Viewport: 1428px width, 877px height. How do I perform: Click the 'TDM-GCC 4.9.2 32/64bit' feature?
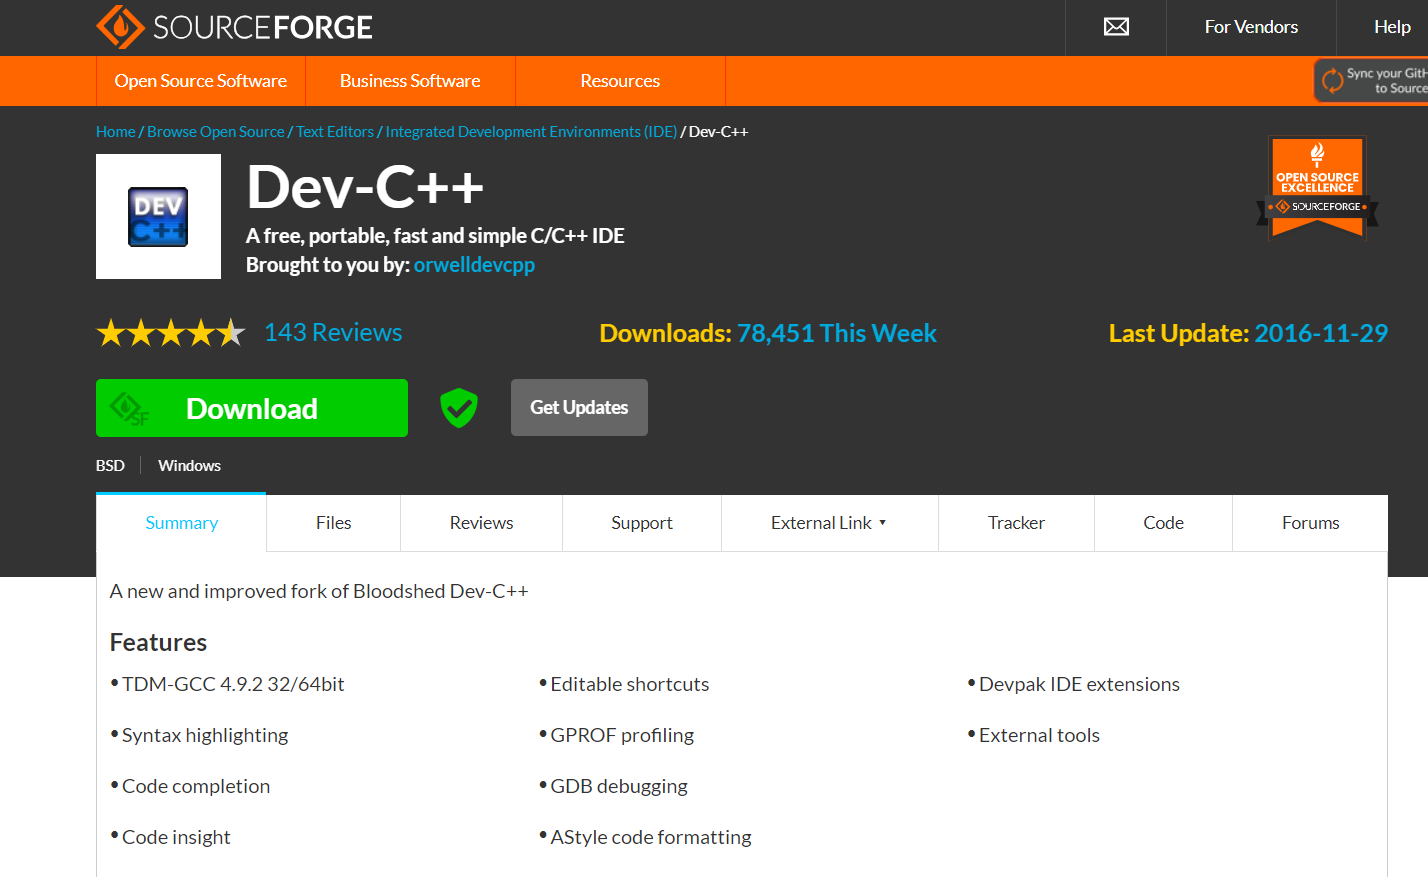point(233,684)
